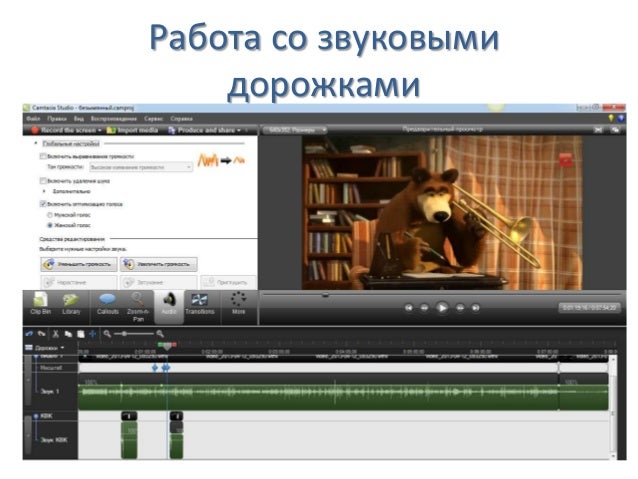Click the first blue zoom keyframe marker
This screenshot has height=479, width=638.
tap(155, 368)
